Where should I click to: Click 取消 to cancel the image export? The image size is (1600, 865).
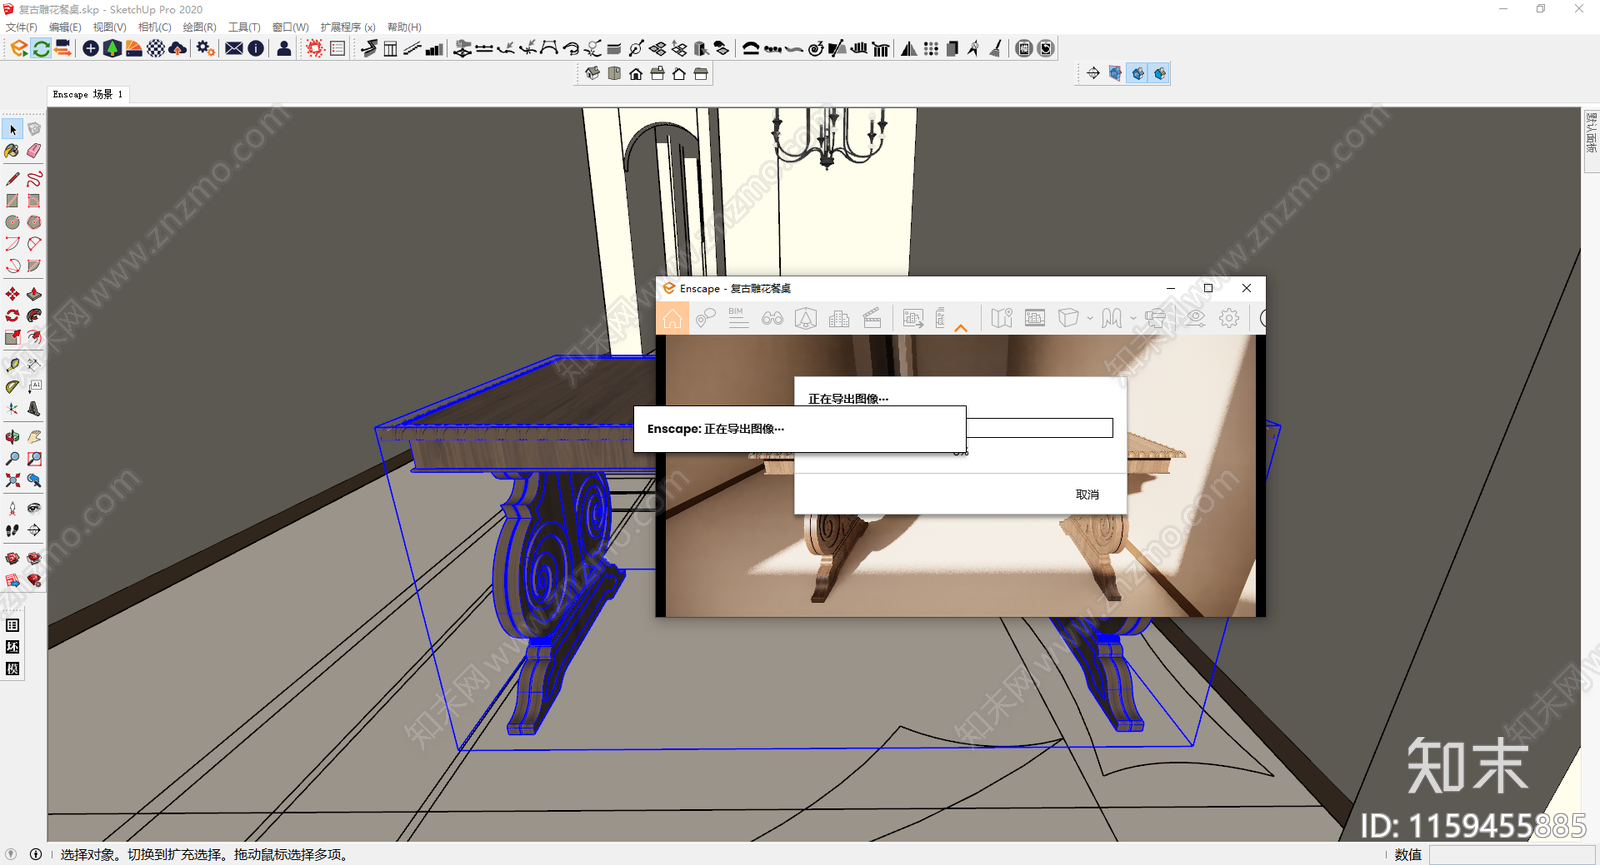pyautogui.click(x=1087, y=494)
